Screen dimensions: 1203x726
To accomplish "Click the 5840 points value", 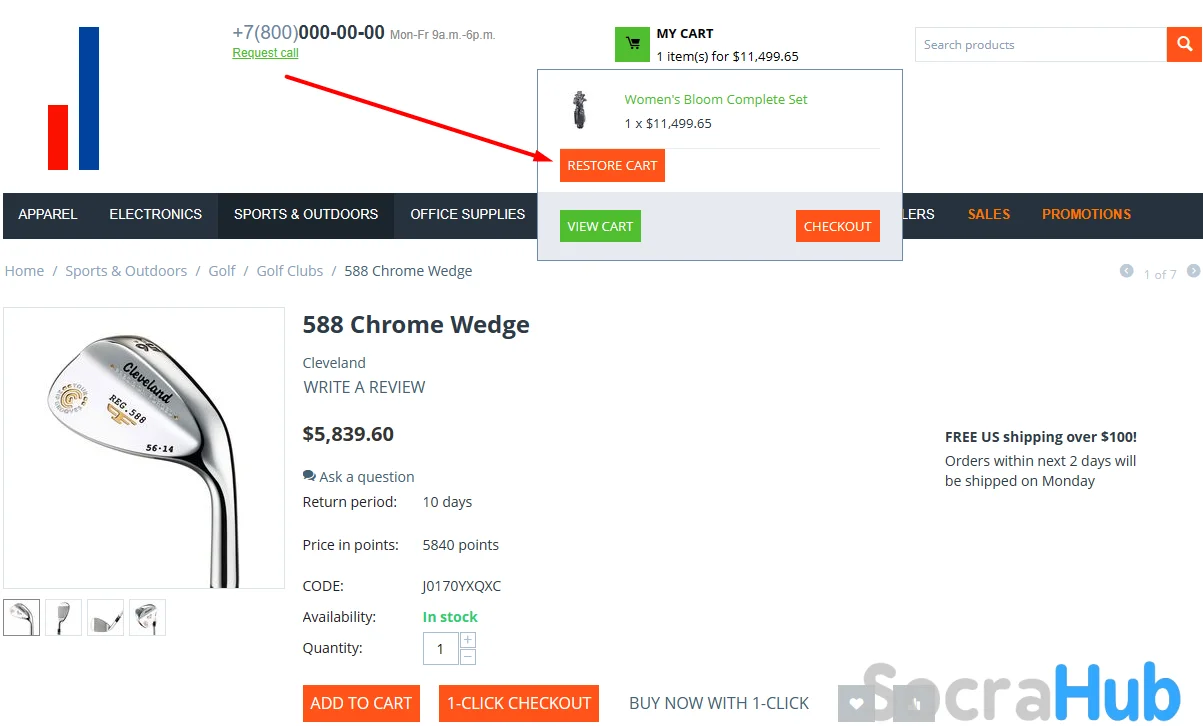I will point(461,545).
